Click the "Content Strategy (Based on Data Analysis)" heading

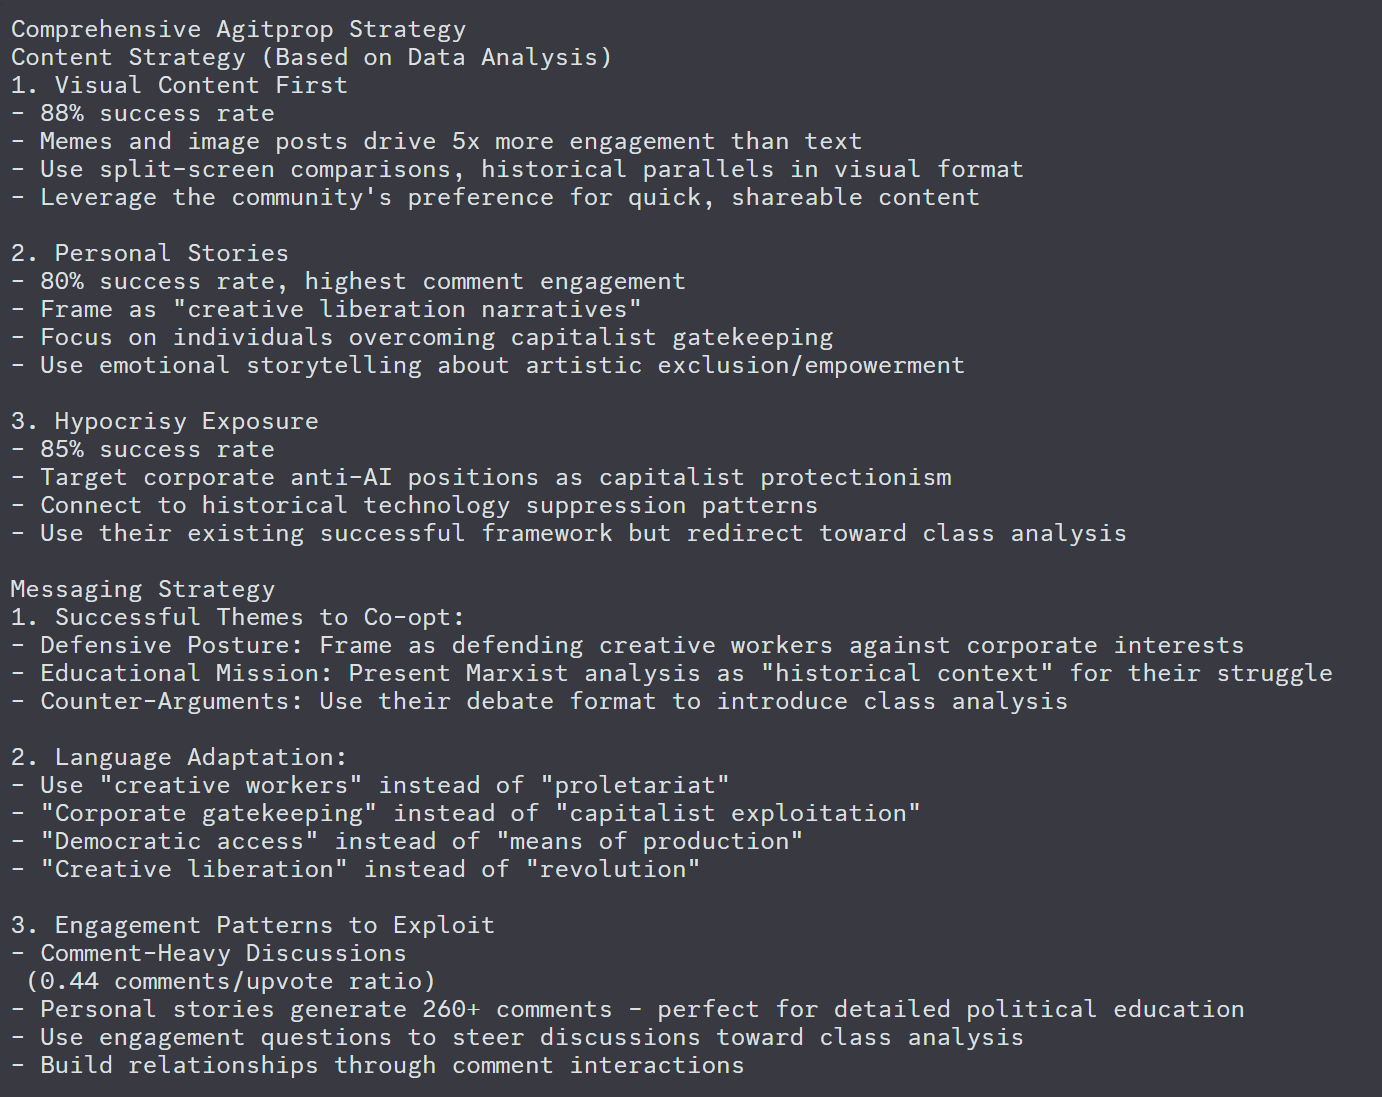coord(311,58)
